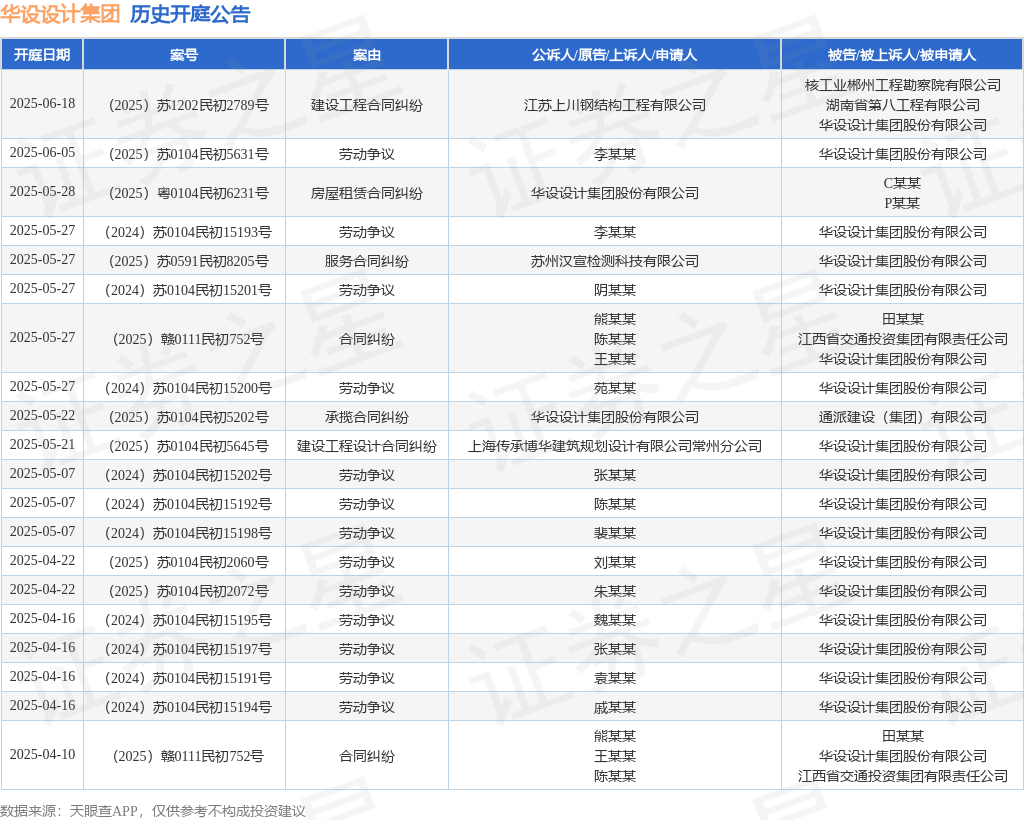Click defendant C某某
Screen dimensions: 1024x820
click(x=903, y=183)
